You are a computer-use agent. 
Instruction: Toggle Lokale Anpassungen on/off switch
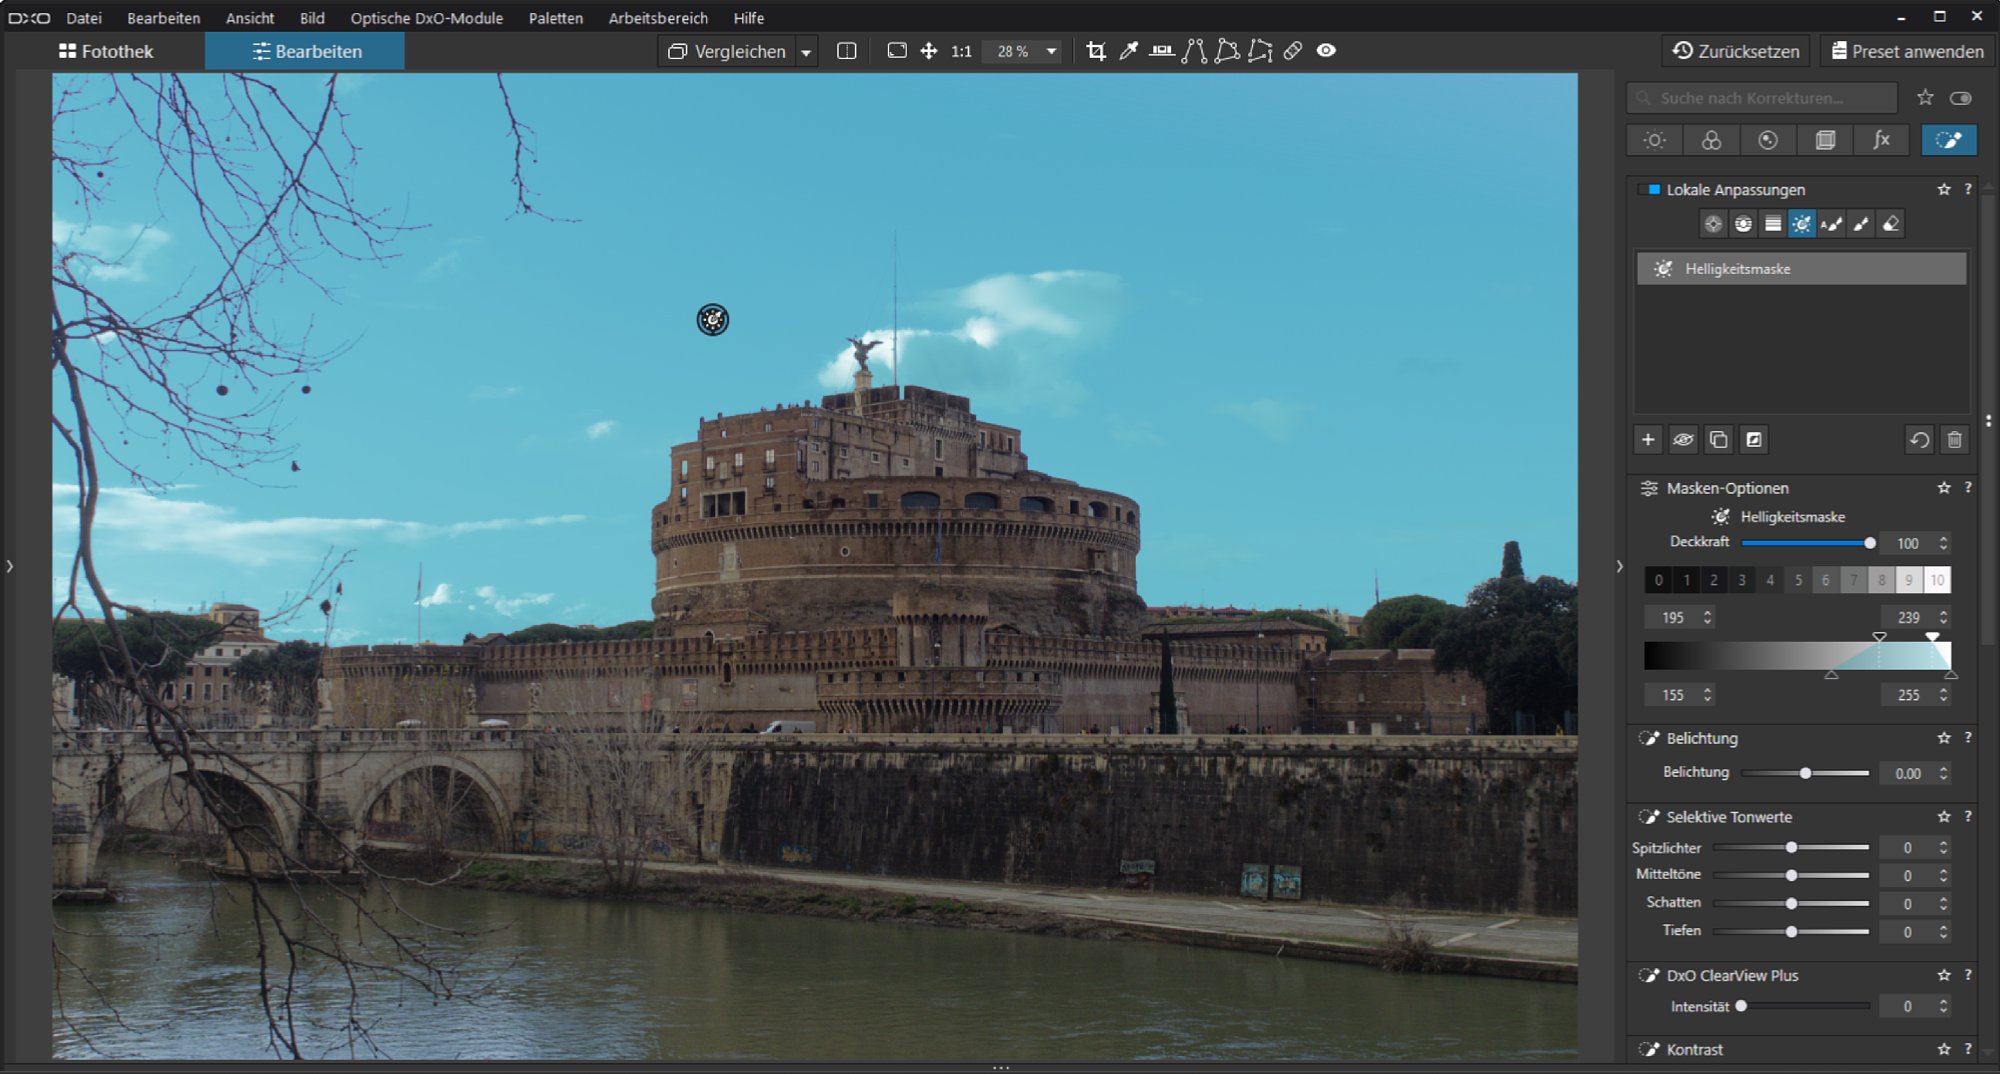(x=1653, y=189)
